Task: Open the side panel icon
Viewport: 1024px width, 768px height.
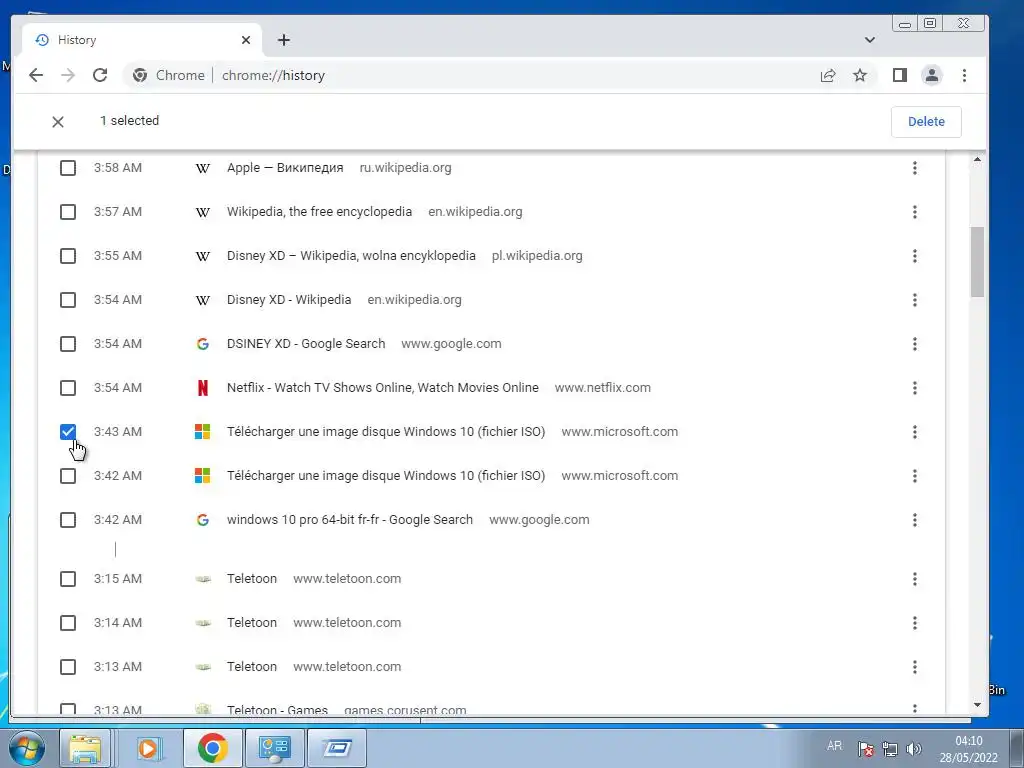Action: pos(900,75)
